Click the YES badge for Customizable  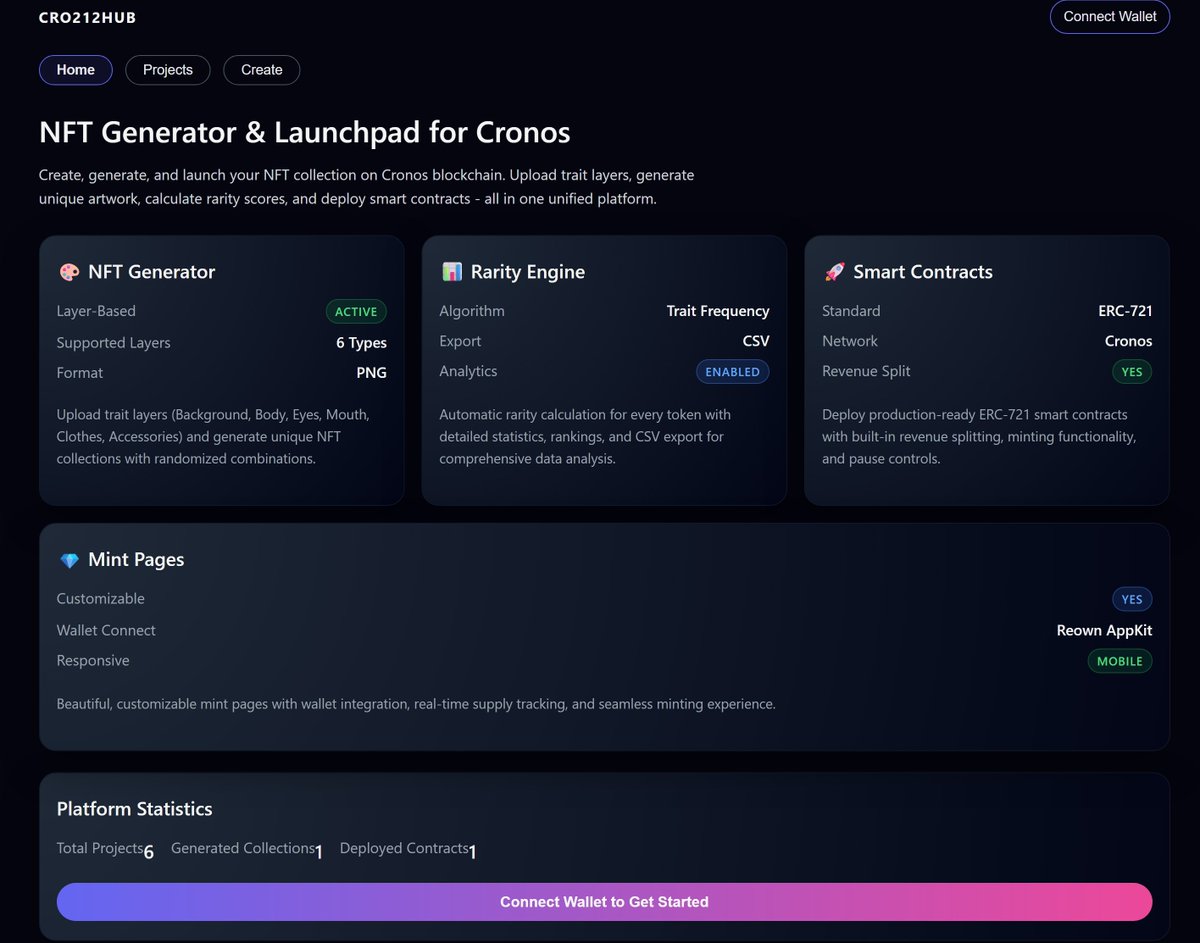pyautogui.click(x=1132, y=600)
